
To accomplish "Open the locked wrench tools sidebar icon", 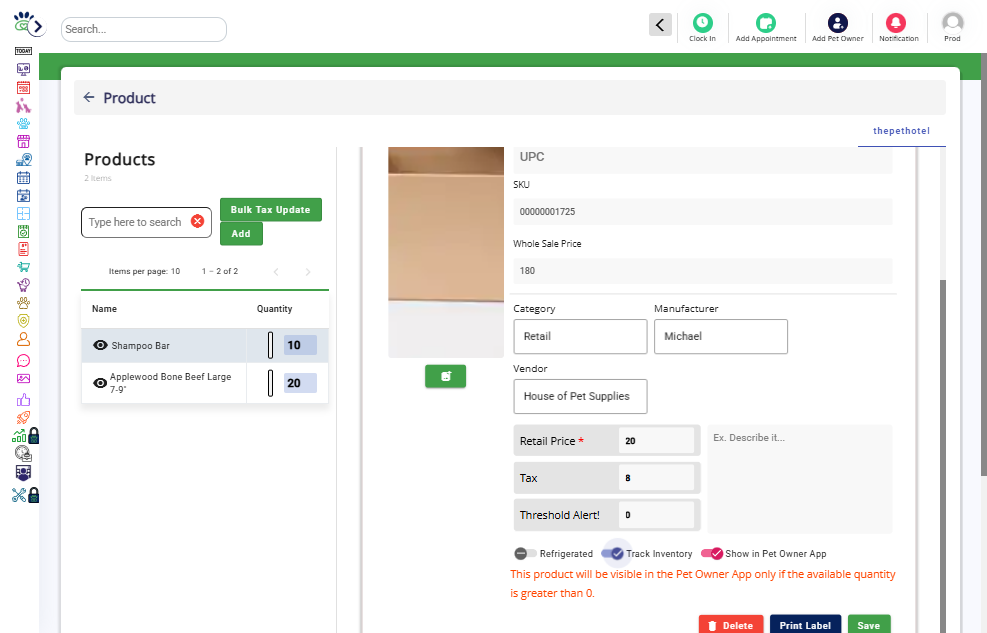I will pyautogui.click(x=25, y=495).
